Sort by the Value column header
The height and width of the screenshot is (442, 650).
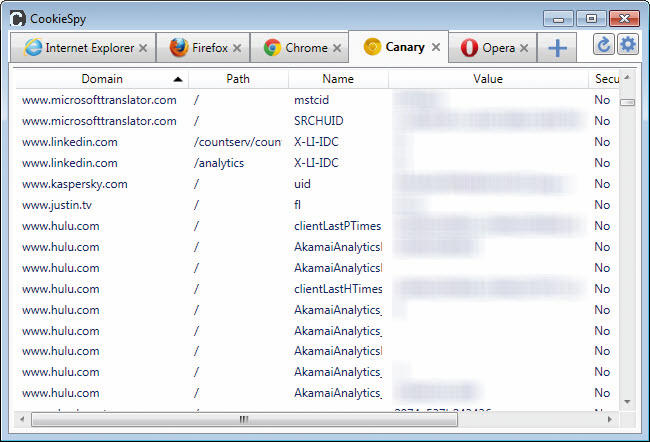click(488, 79)
